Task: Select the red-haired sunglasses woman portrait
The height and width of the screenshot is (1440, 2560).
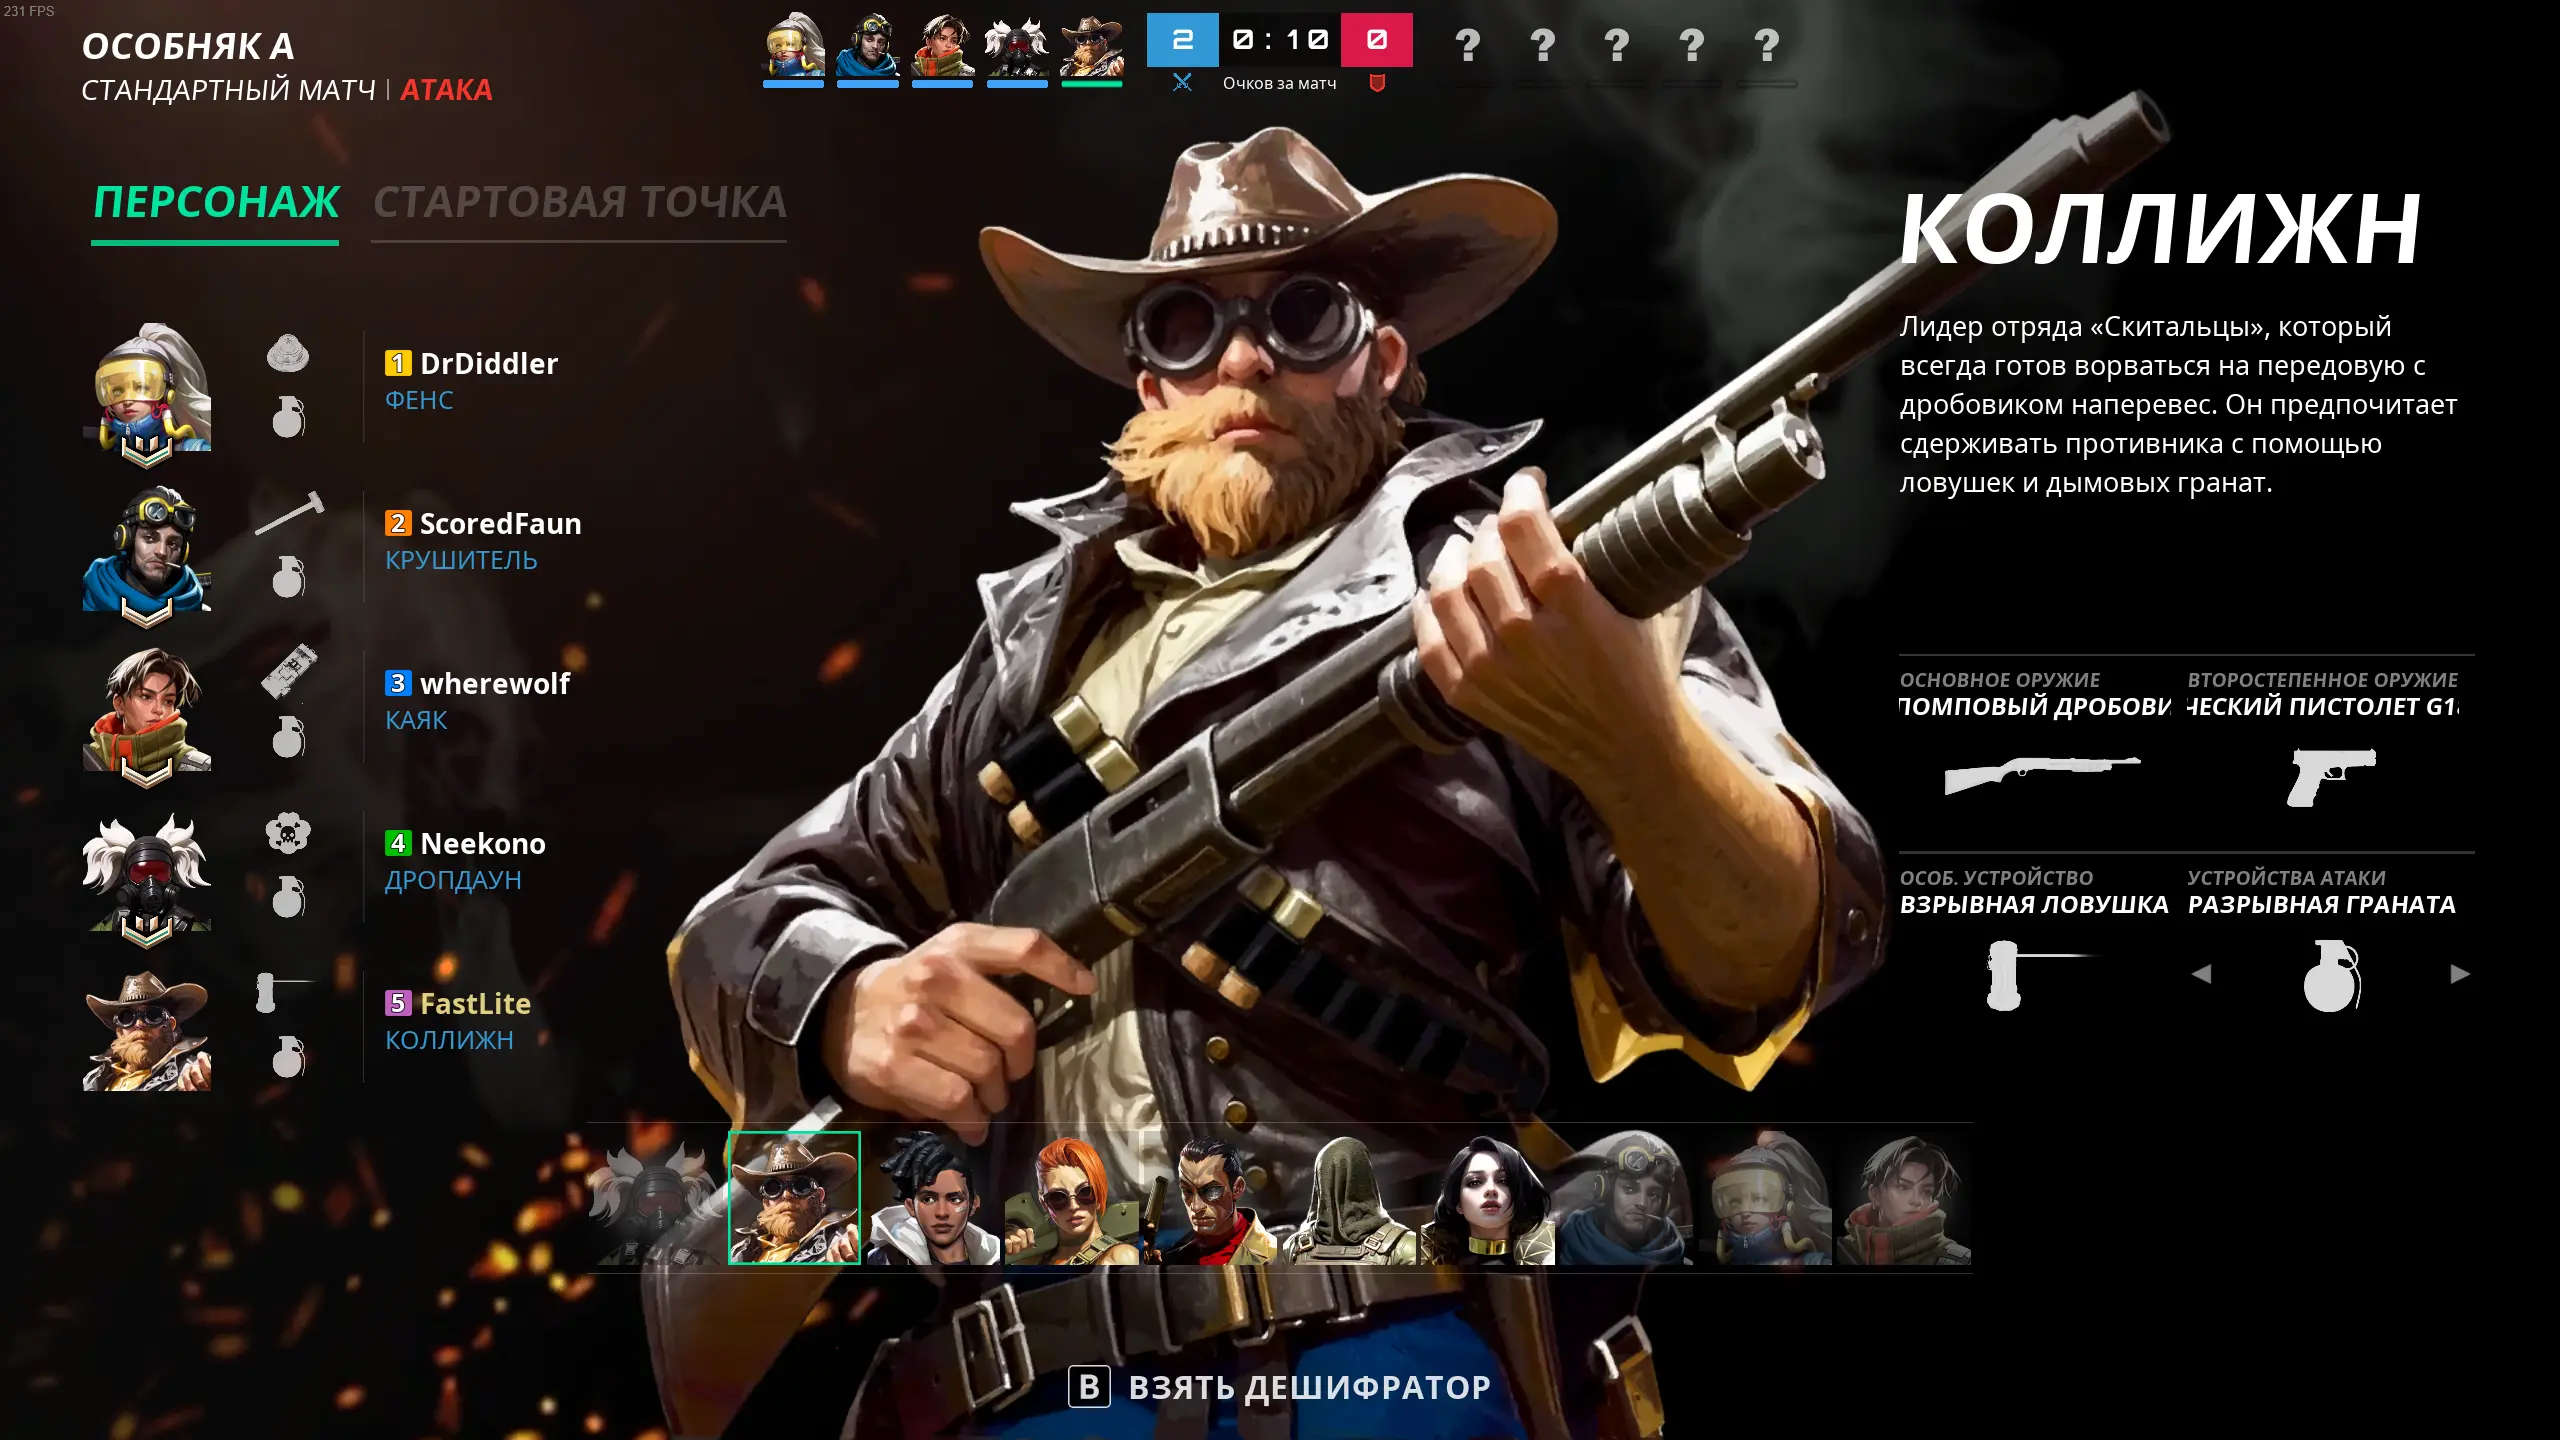Action: pyautogui.click(x=1071, y=1198)
